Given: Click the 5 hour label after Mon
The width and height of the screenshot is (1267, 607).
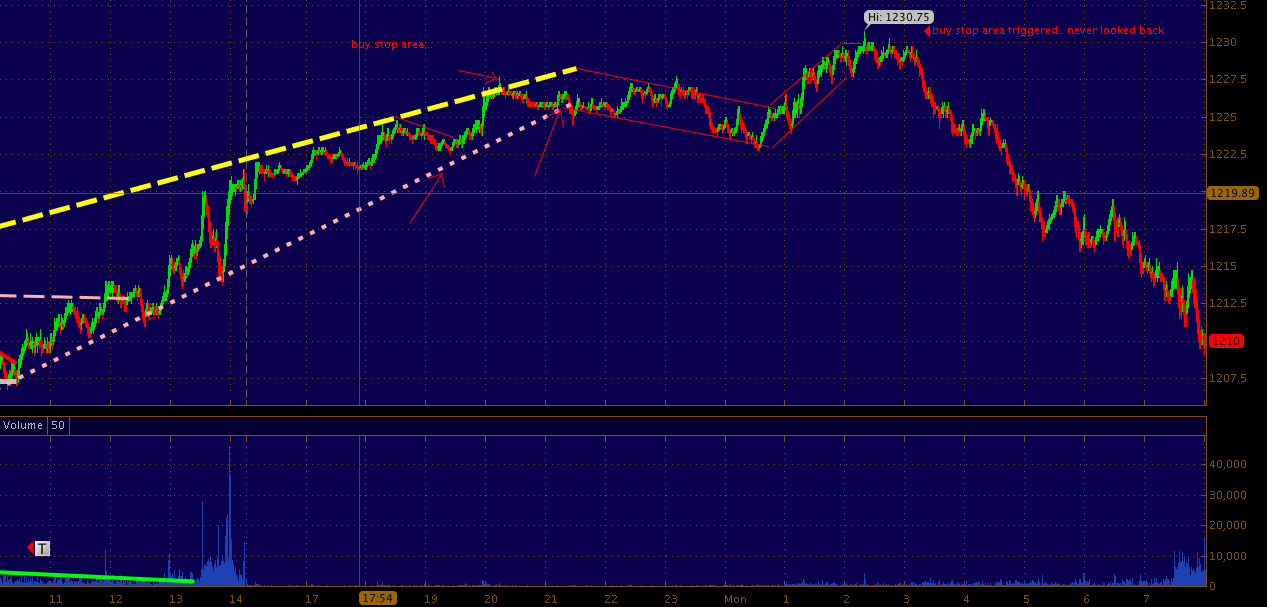Looking at the screenshot, I should click(1026, 599).
